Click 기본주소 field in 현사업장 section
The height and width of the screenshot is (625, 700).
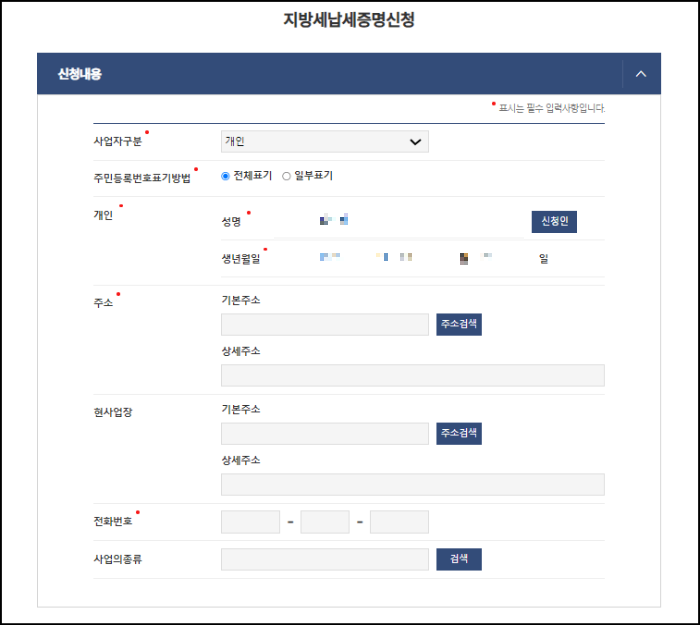click(x=325, y=433)
